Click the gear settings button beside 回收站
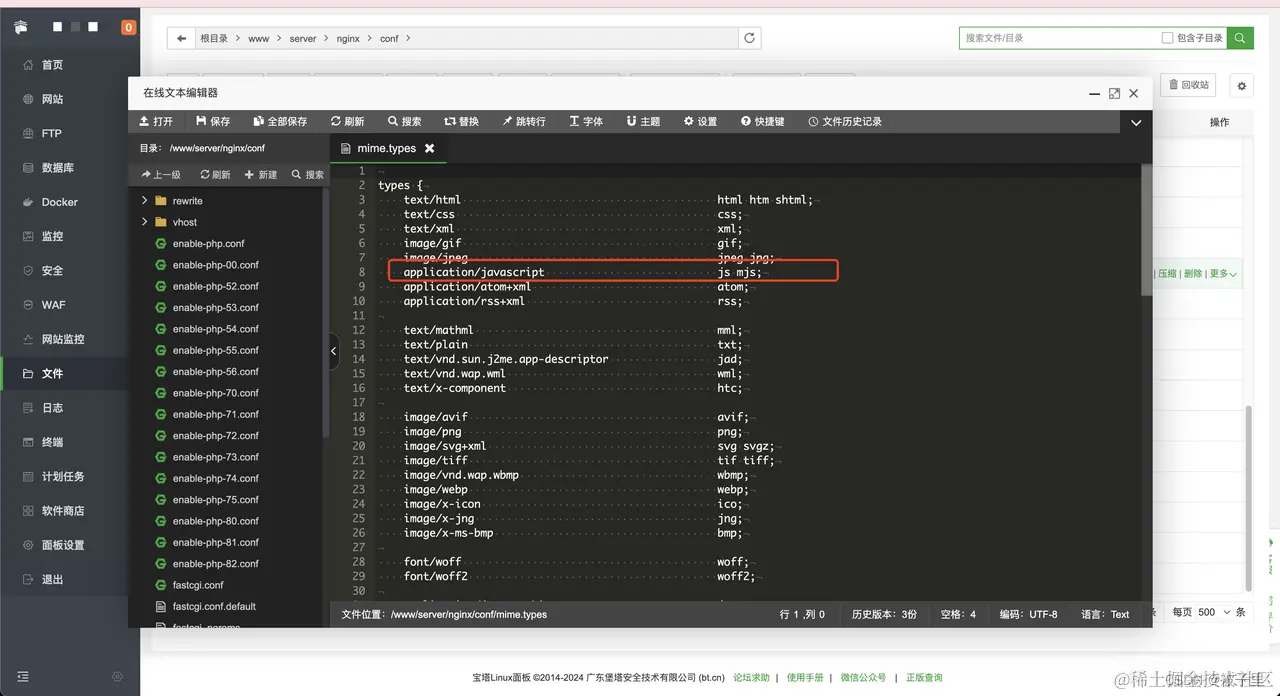 pos(1242,86)
